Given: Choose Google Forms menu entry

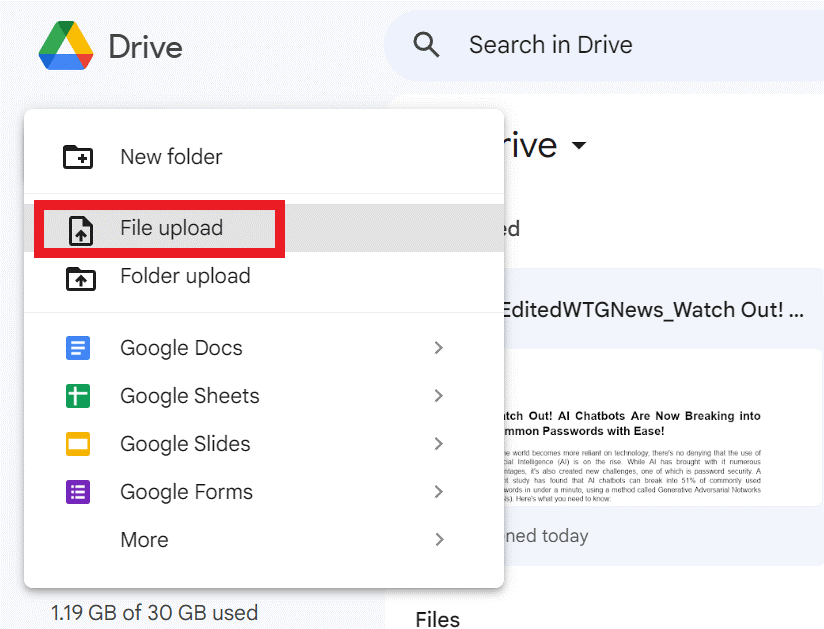Looking at the screenshot, I should pos(264,492).
